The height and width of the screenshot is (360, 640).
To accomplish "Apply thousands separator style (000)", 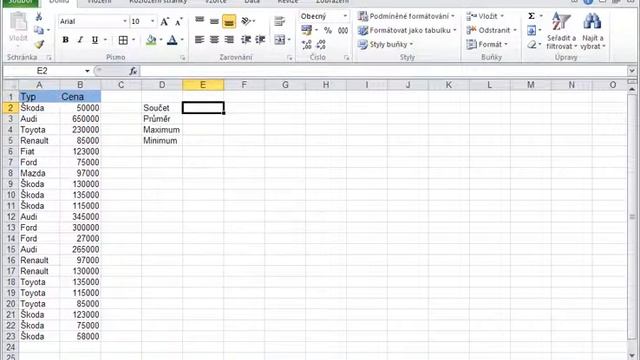I will point(343,30).
